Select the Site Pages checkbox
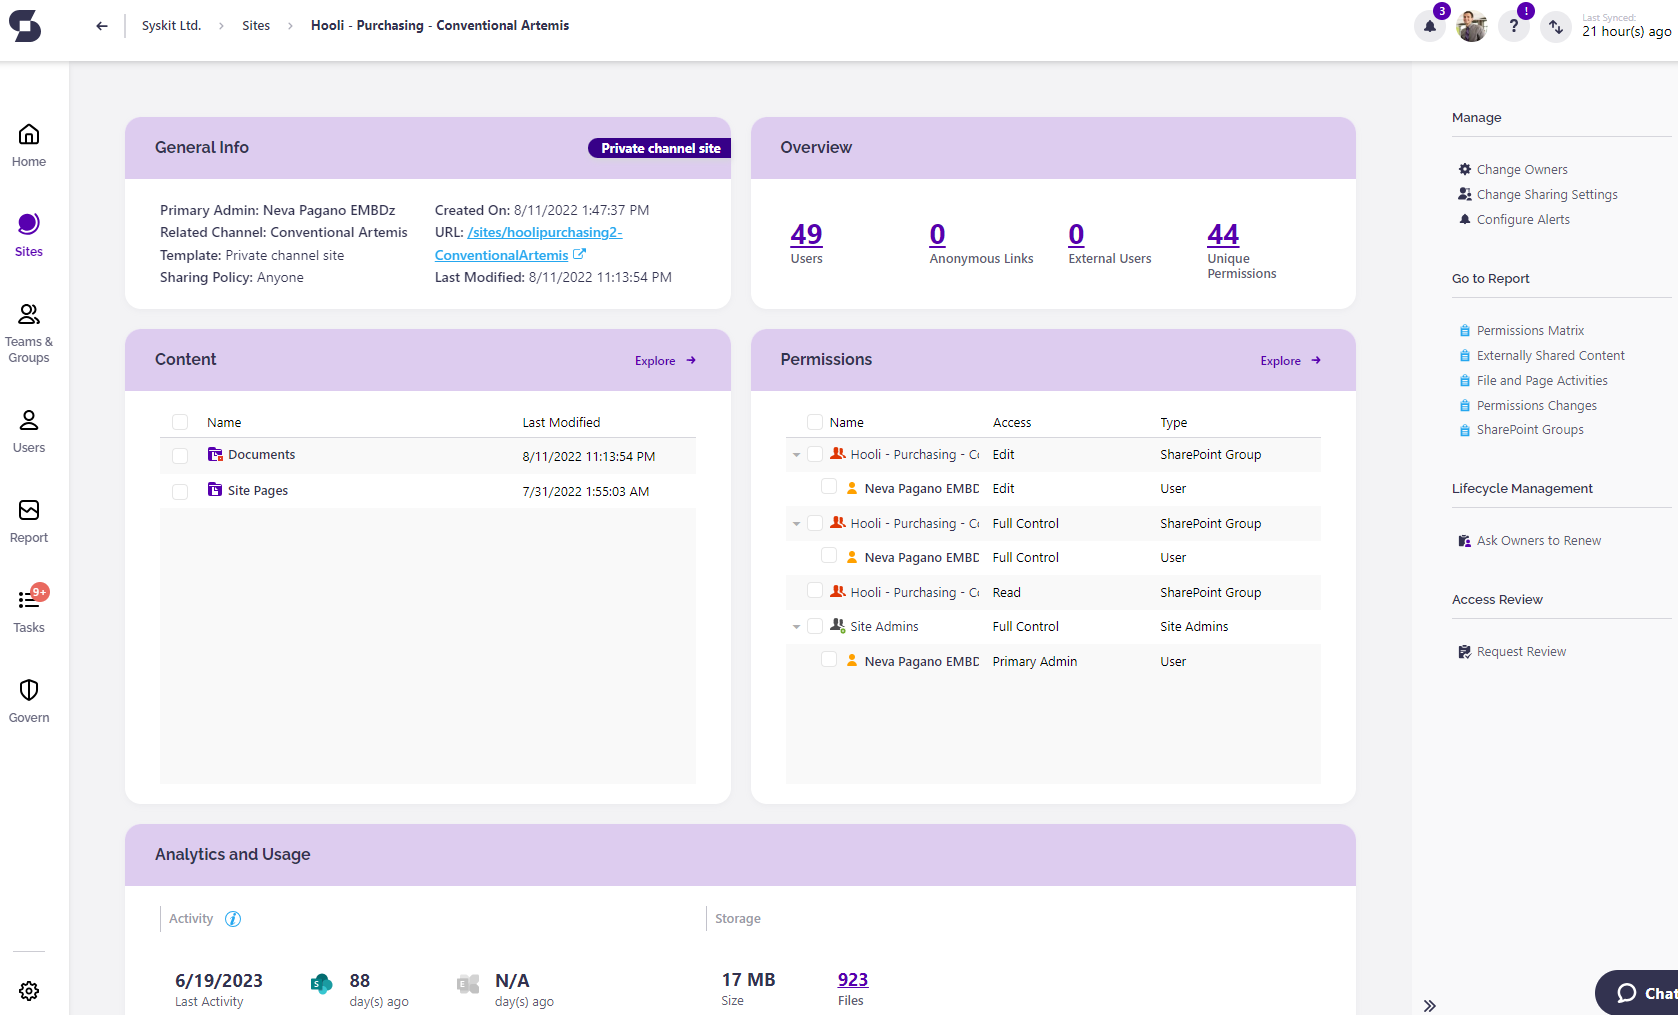 pos(180,491)
